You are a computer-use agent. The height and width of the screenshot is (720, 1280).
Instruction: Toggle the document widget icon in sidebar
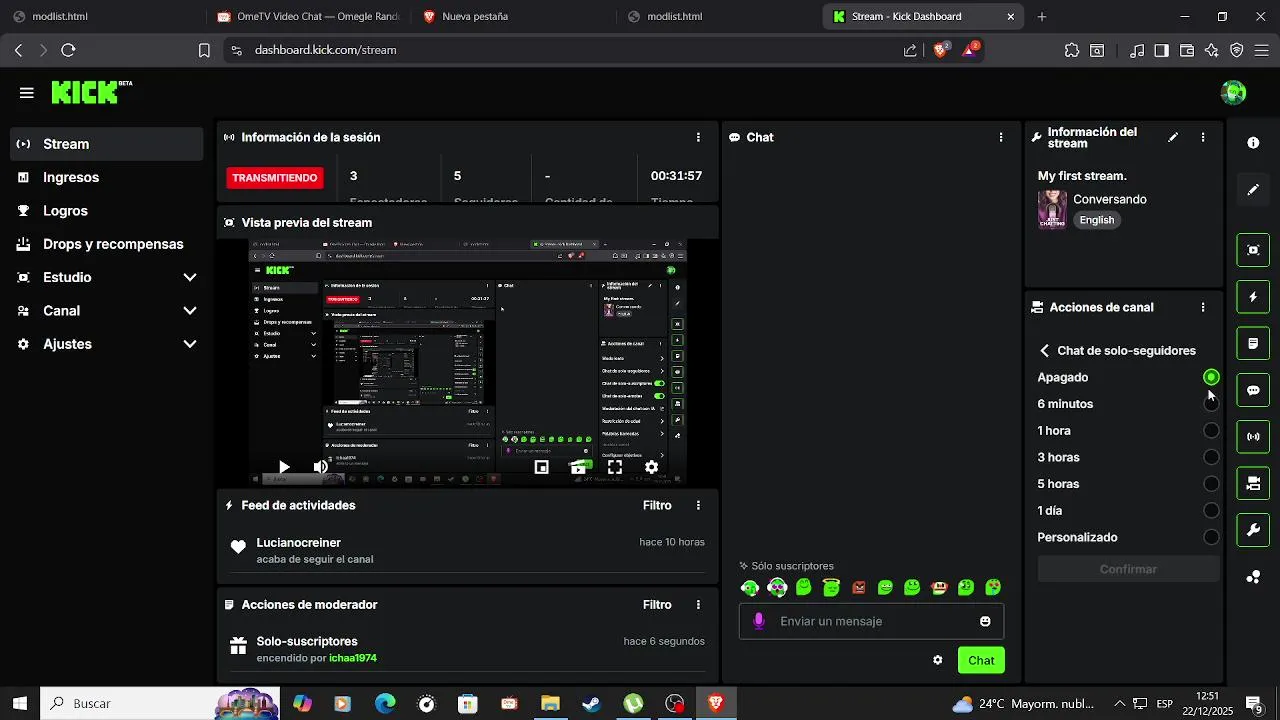pos(1253,344)
